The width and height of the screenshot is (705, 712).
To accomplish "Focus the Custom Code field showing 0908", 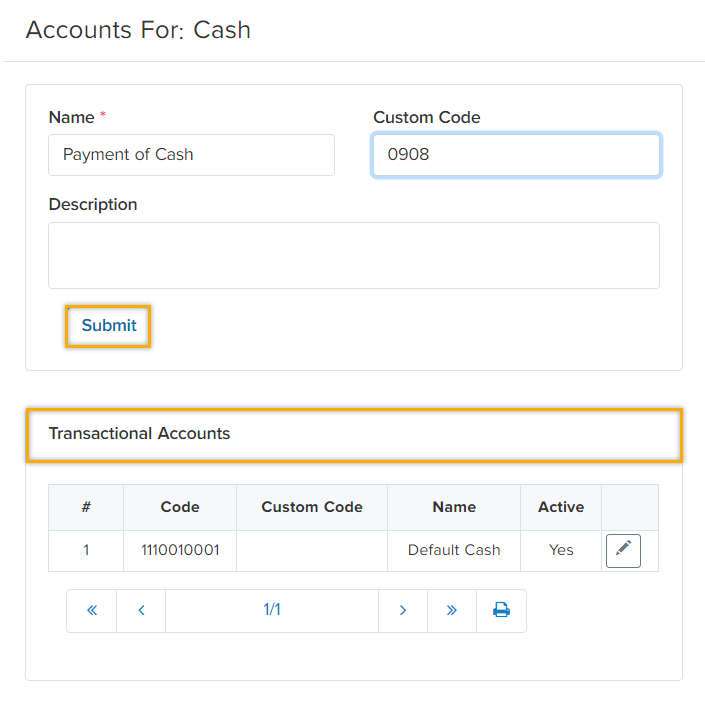I will click(x=516, y=155).
